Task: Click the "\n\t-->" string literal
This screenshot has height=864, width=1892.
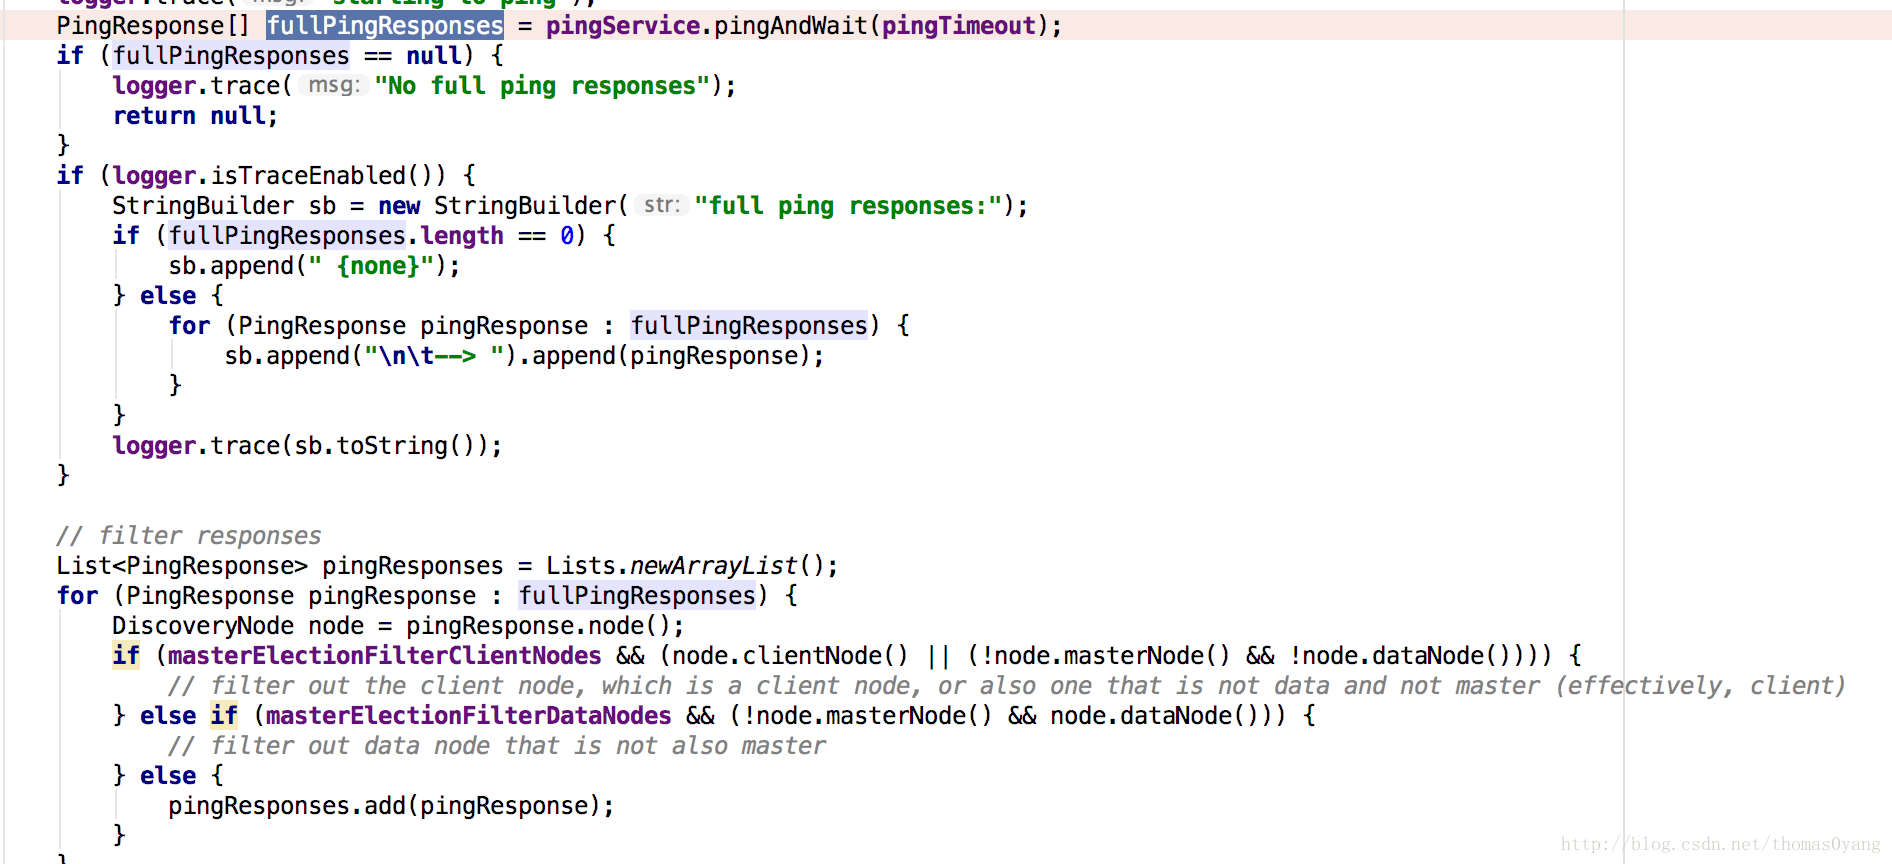Action: [x=434, y=356]
